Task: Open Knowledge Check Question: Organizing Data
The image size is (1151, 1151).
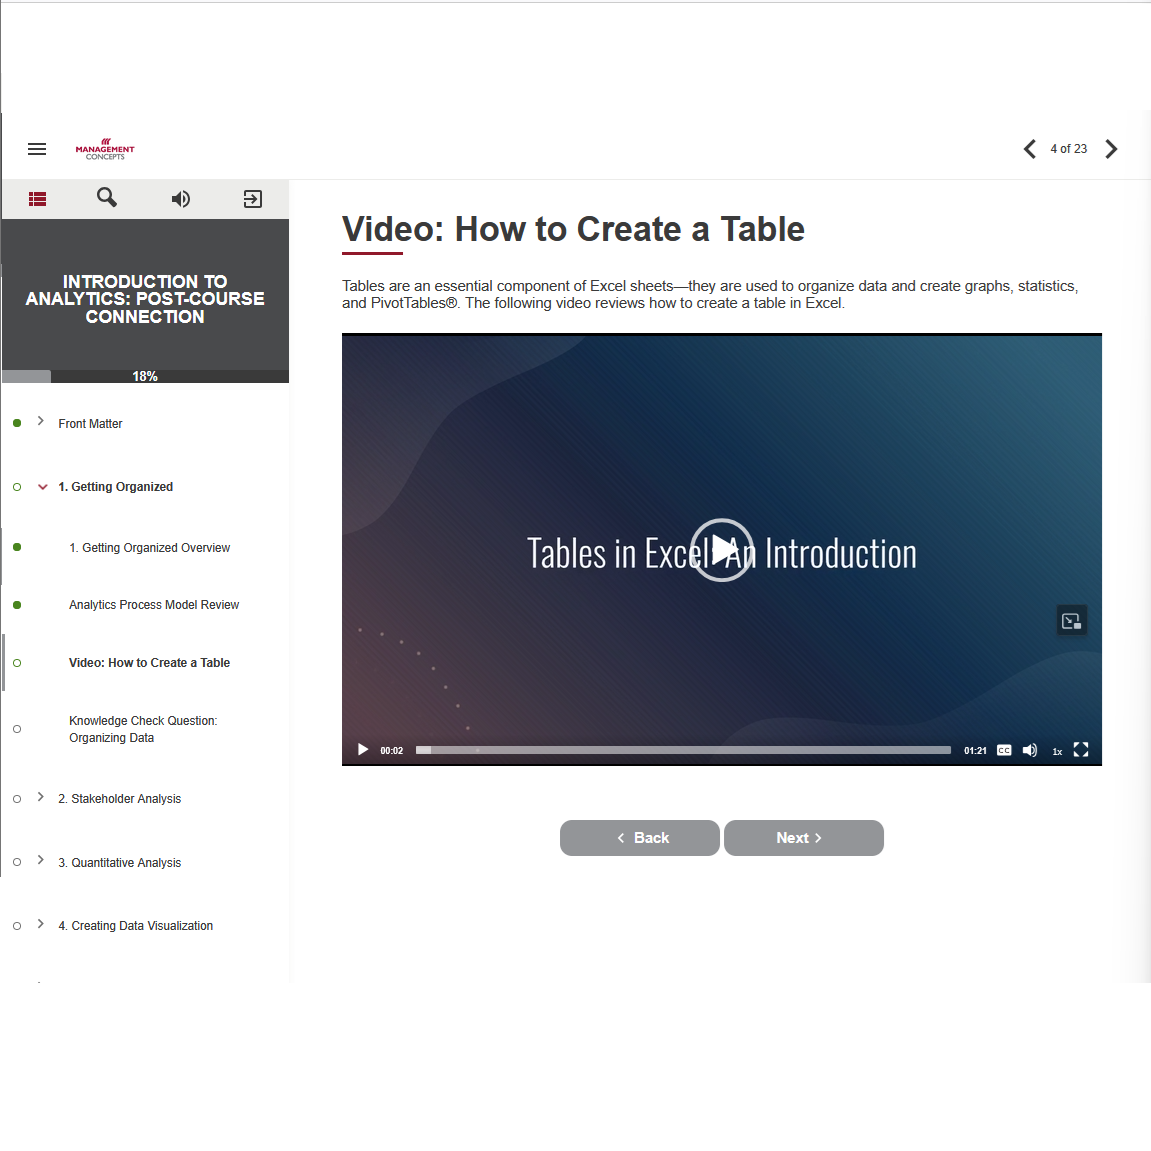Action: coord(143,729)
